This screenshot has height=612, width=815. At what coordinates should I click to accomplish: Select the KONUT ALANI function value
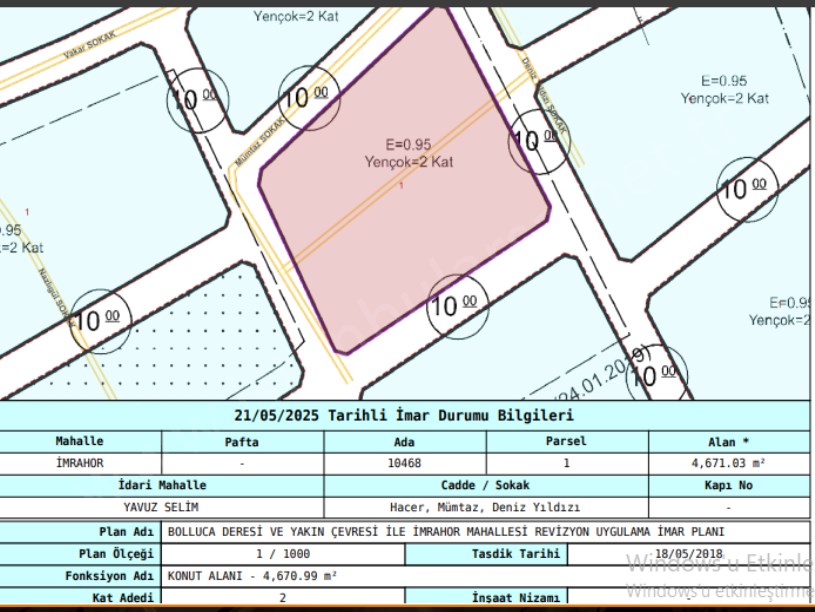252,576
